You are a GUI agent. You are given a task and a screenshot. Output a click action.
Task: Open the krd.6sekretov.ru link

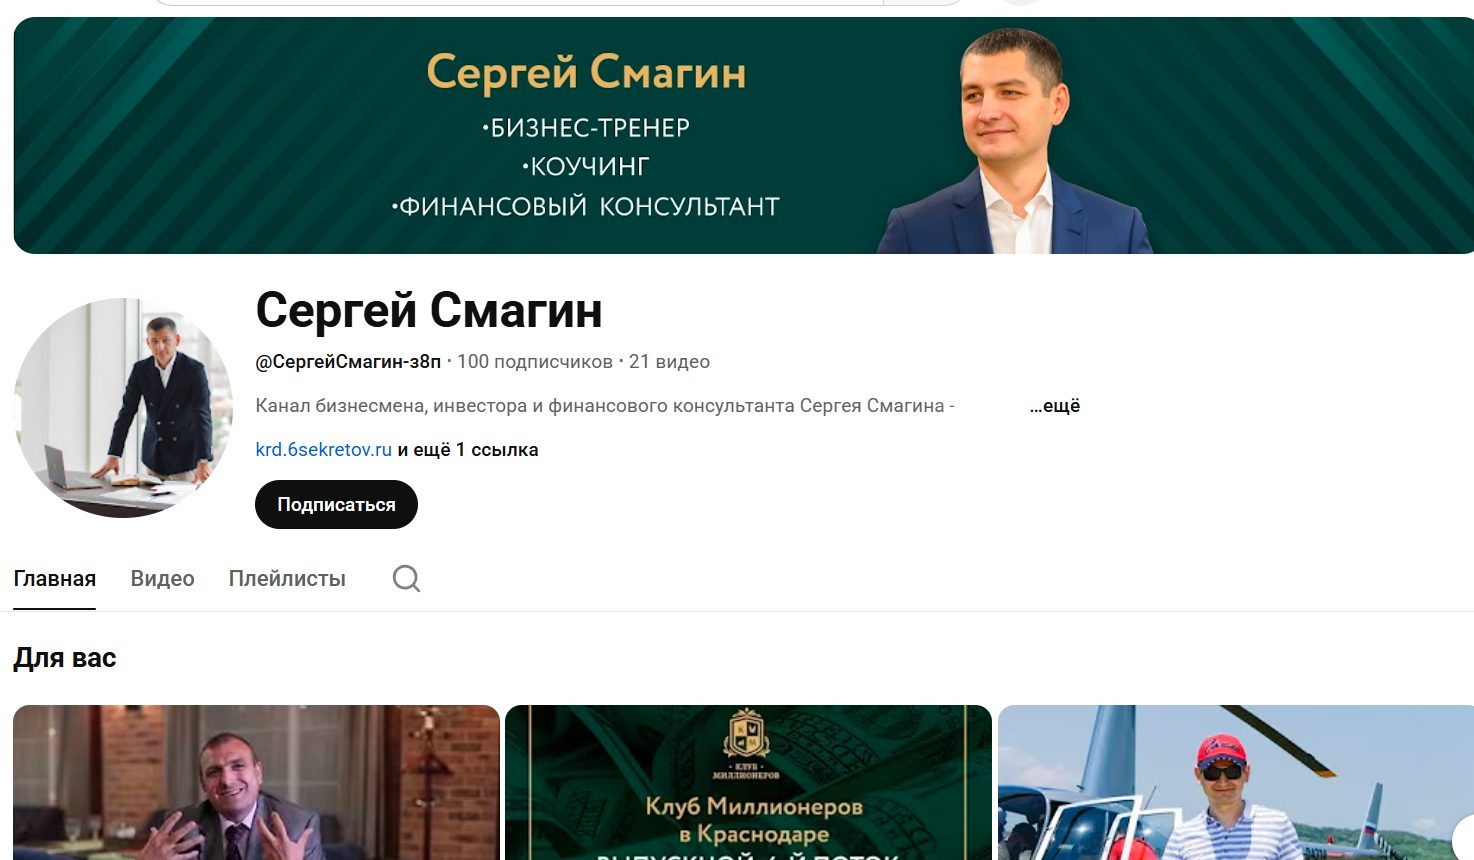(x=323, y=450)
